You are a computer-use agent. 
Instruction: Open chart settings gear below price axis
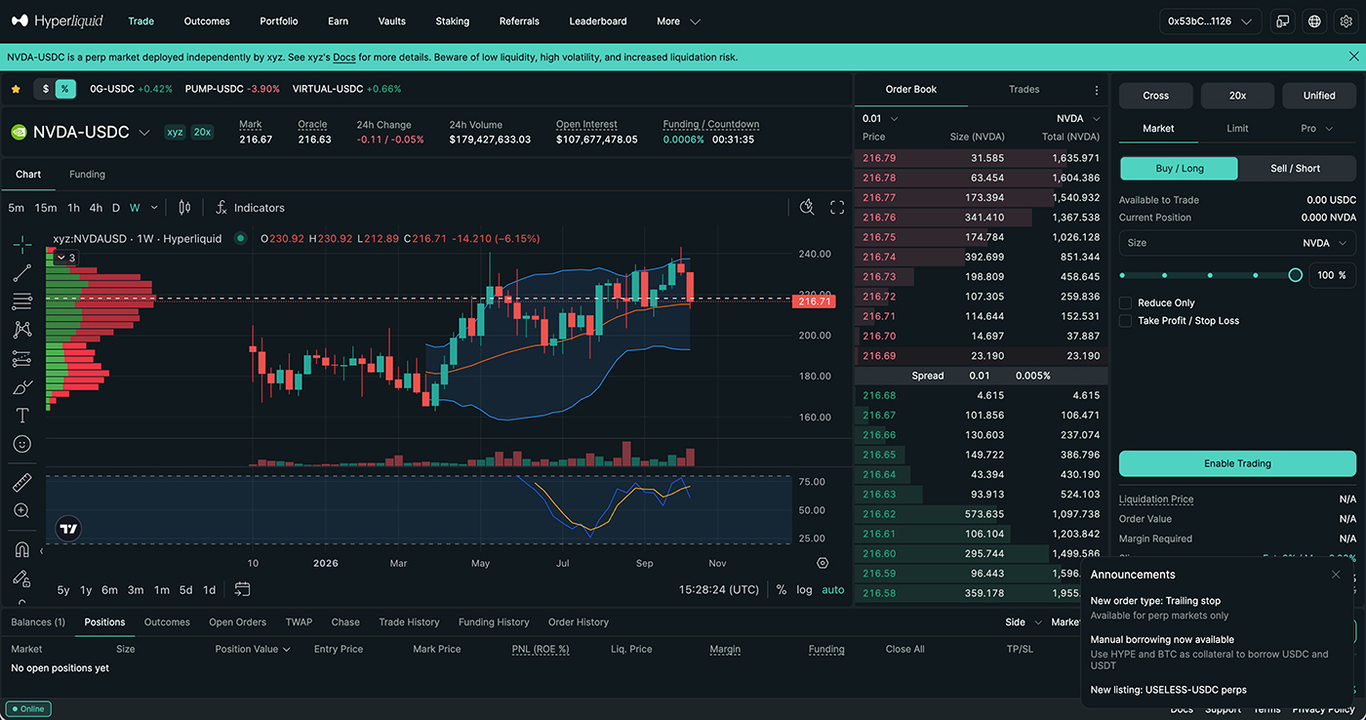click(823, 563)
